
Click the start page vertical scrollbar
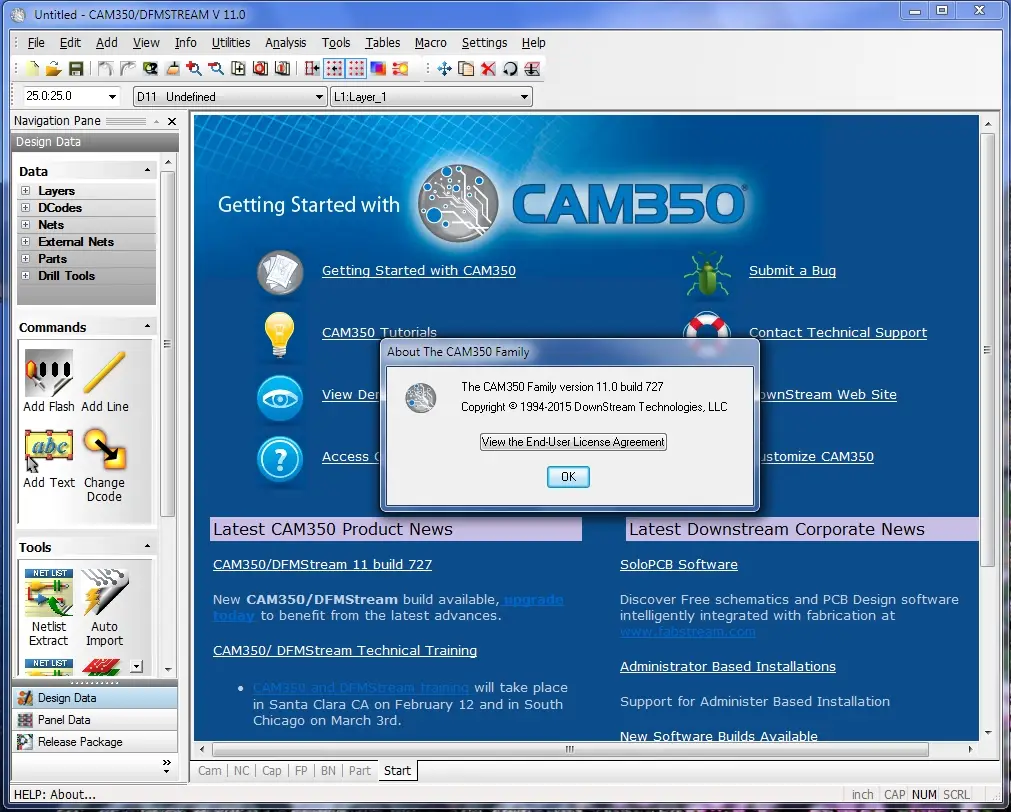click(987, 348)
